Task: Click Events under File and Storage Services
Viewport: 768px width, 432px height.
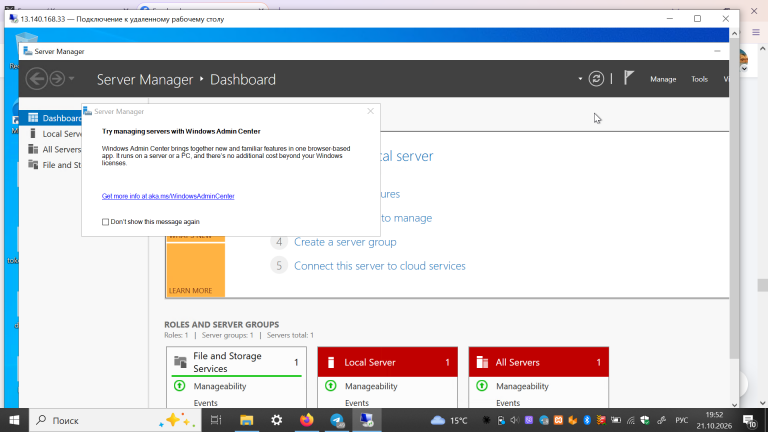Action: click(x=205, y=403)
